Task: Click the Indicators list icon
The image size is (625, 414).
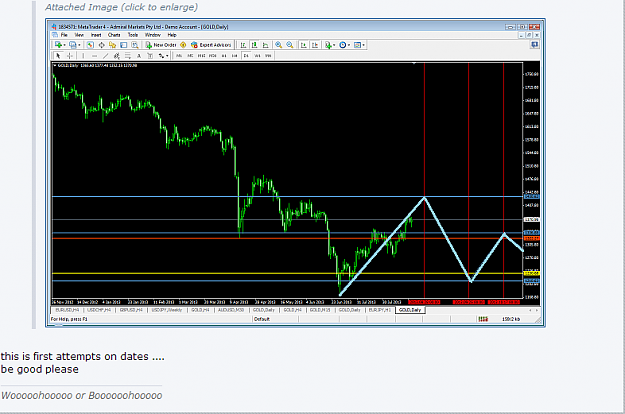Action: (x=328, y=45)
